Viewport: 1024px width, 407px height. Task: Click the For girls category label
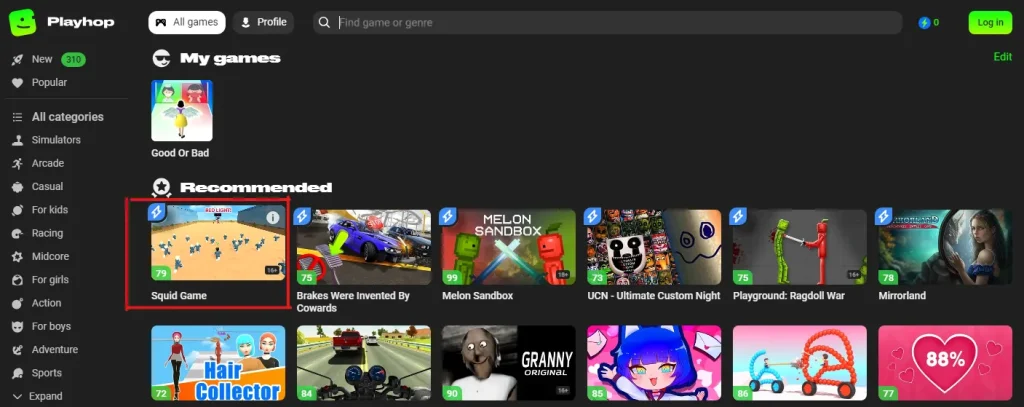pos(50,280)
